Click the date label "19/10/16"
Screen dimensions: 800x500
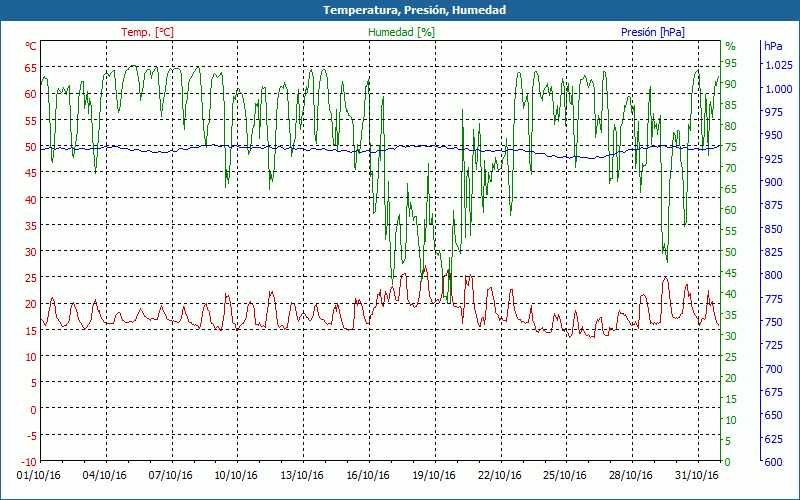[434, 476]
